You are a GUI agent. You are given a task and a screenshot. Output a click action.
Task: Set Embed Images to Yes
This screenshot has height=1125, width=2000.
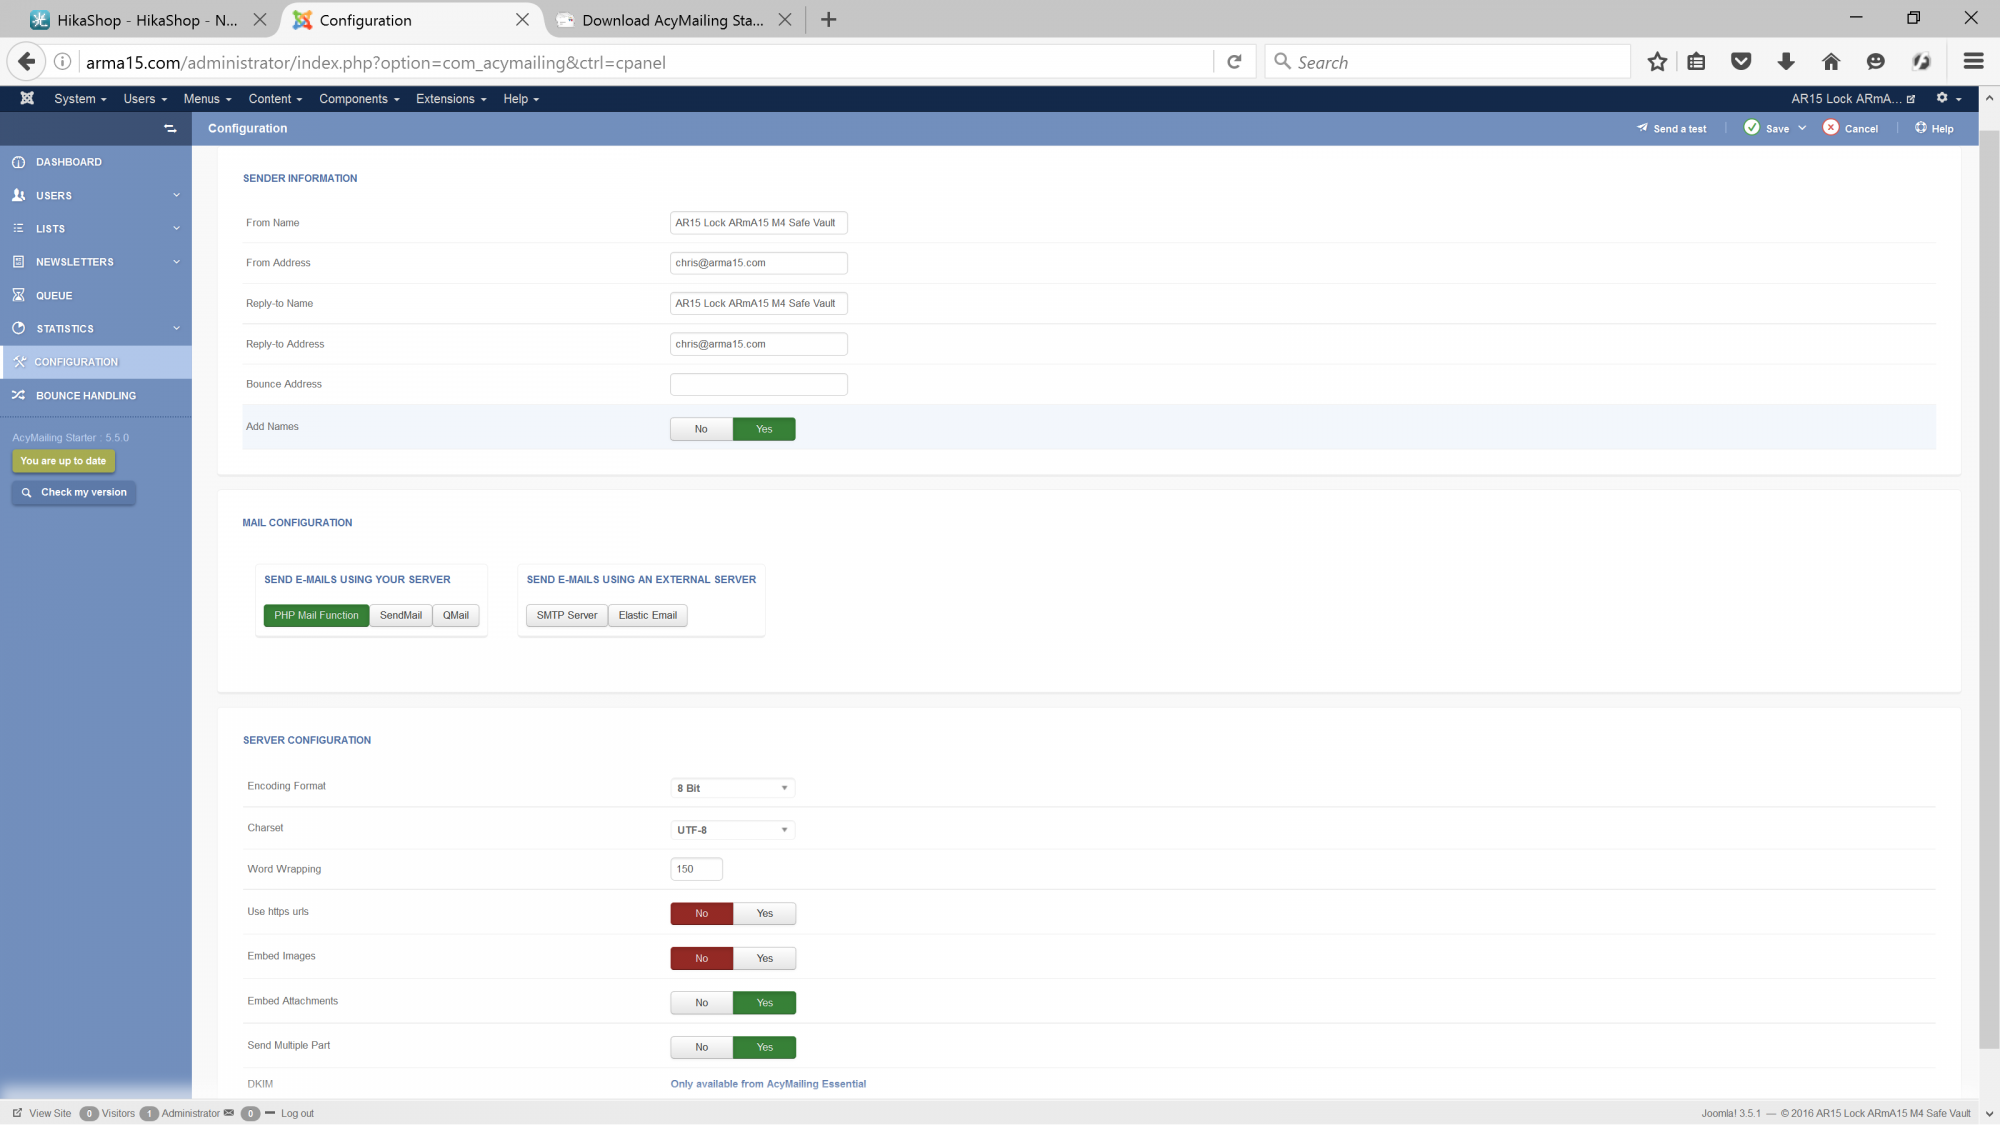[x=764, y=958]
